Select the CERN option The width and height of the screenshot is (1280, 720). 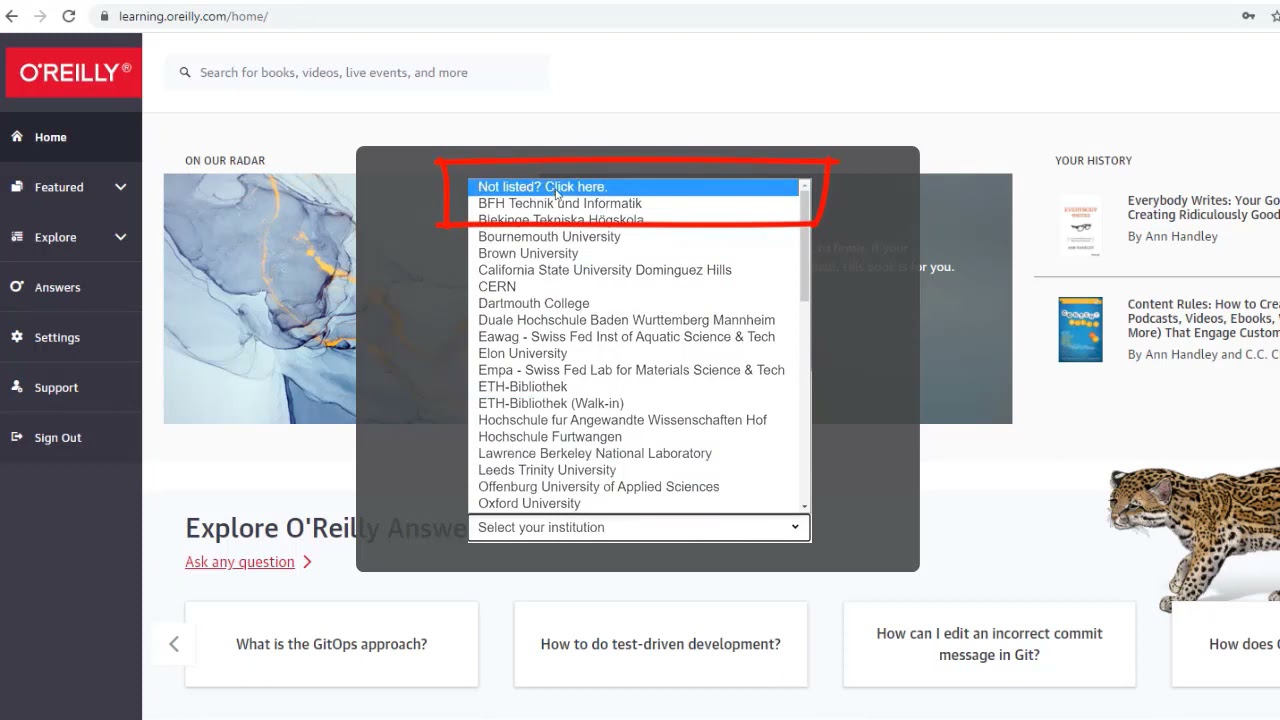633,287
